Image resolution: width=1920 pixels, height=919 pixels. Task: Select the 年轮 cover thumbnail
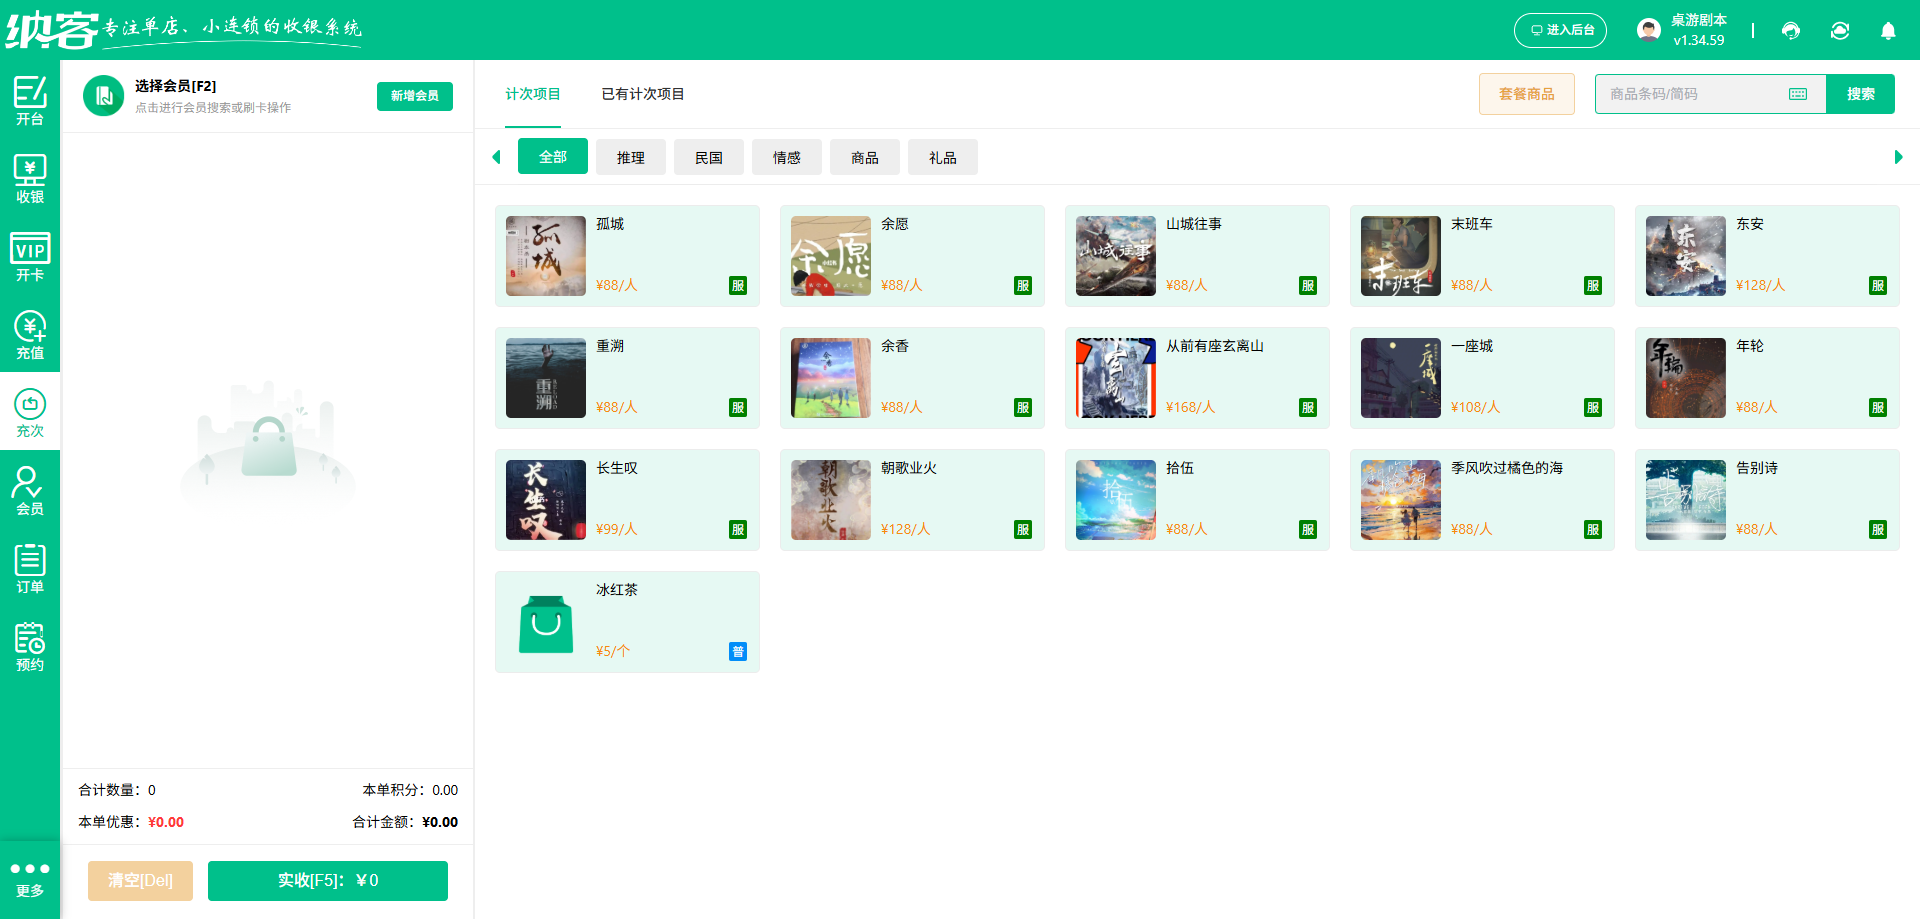click(1686, 378)
